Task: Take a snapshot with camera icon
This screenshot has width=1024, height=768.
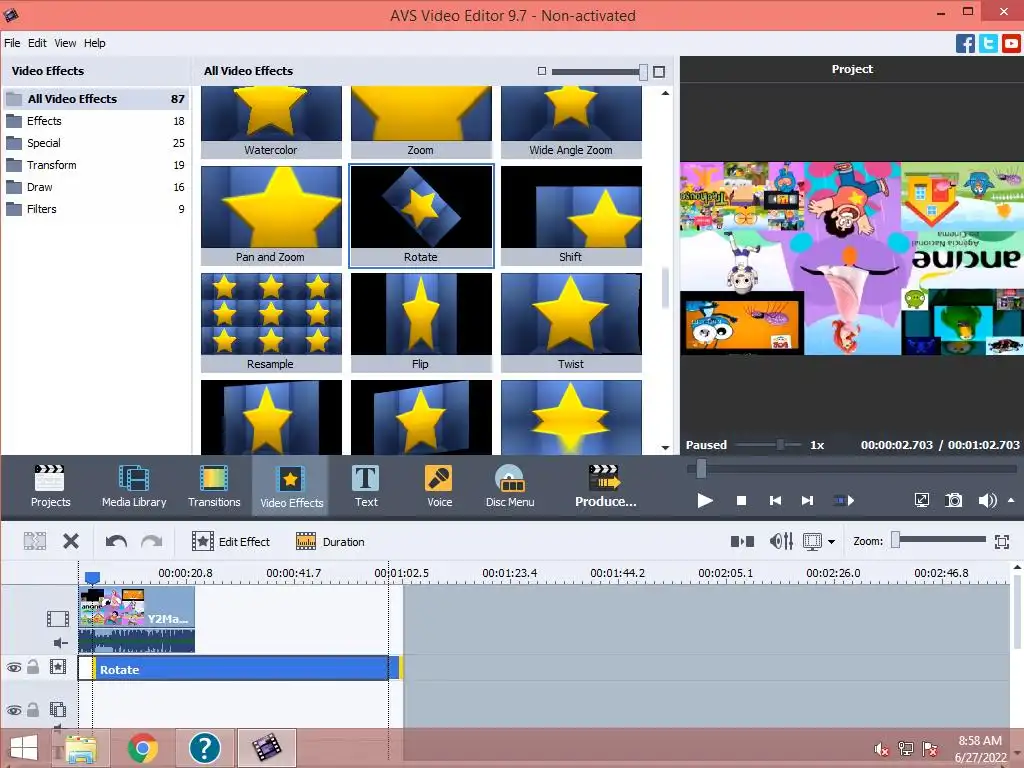Action: [x=953, y=500]
